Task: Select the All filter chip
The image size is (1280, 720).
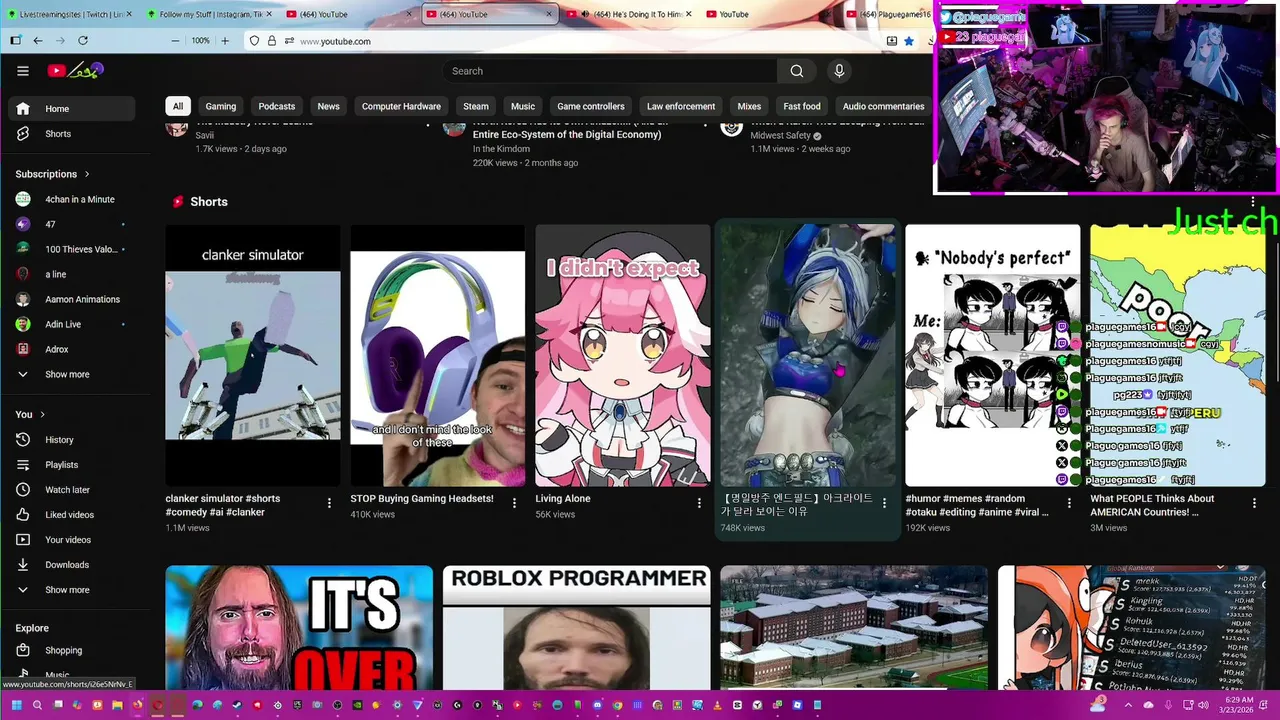Action: pos(178,106)
